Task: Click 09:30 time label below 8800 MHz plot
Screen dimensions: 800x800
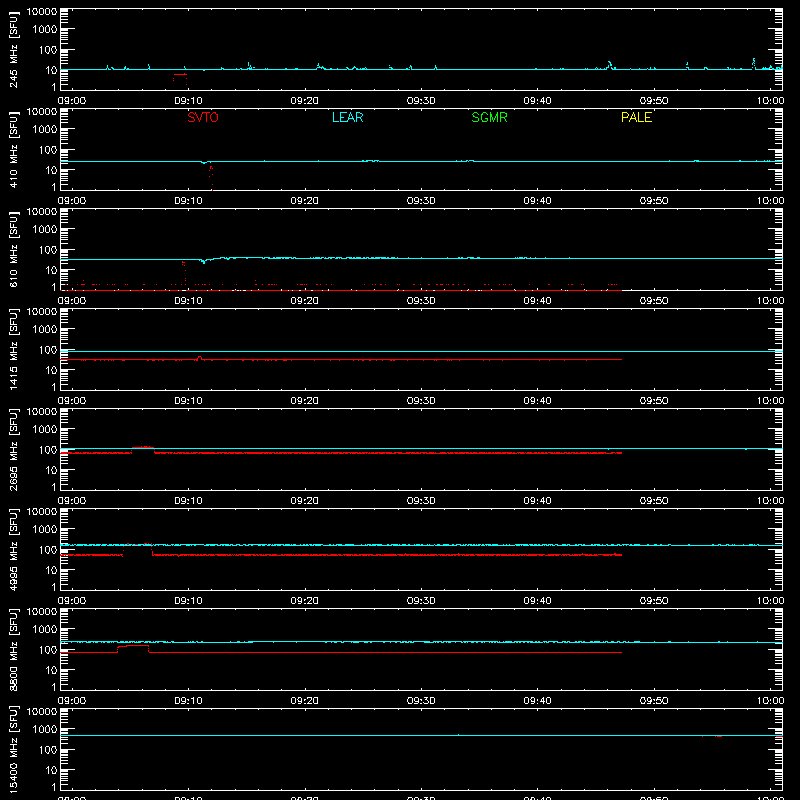Action: tap(421, 701)
